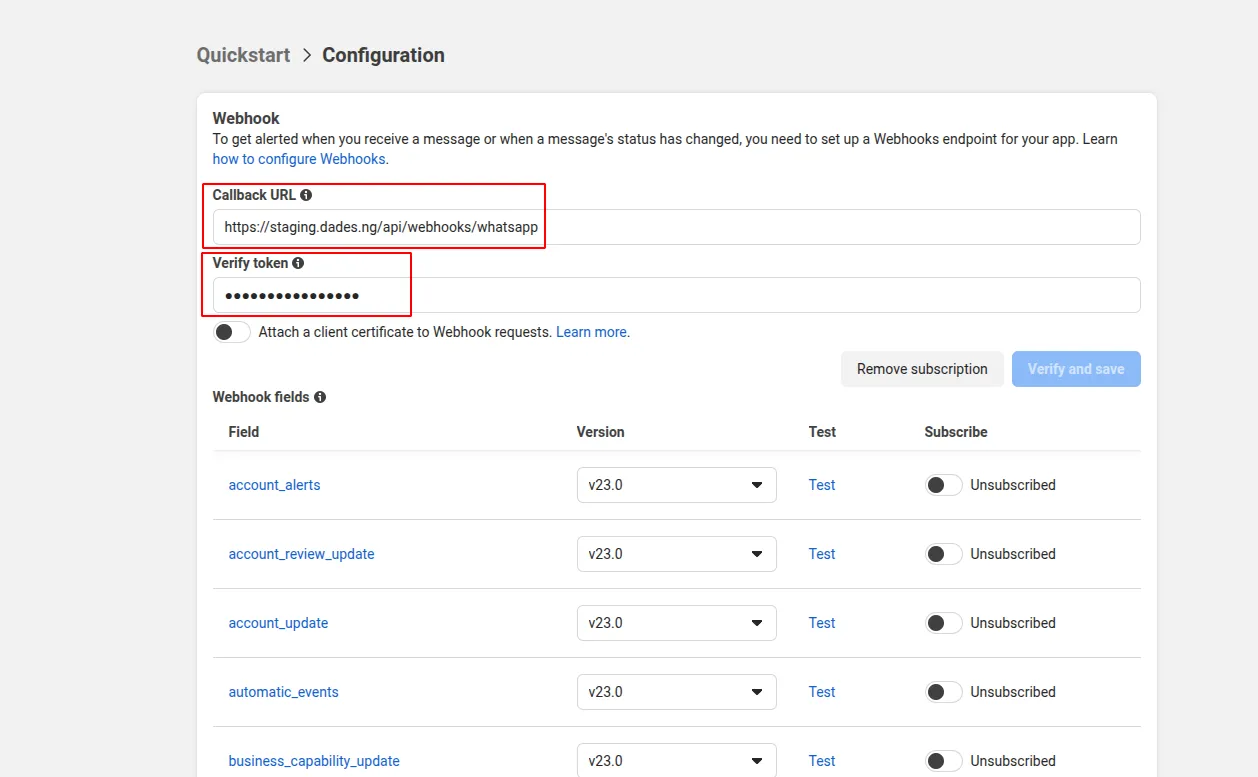Click the Webhook fields info icon
The height and width of the screenshot is (777, 1258).
pyautogui.click(x=320, y=397)
